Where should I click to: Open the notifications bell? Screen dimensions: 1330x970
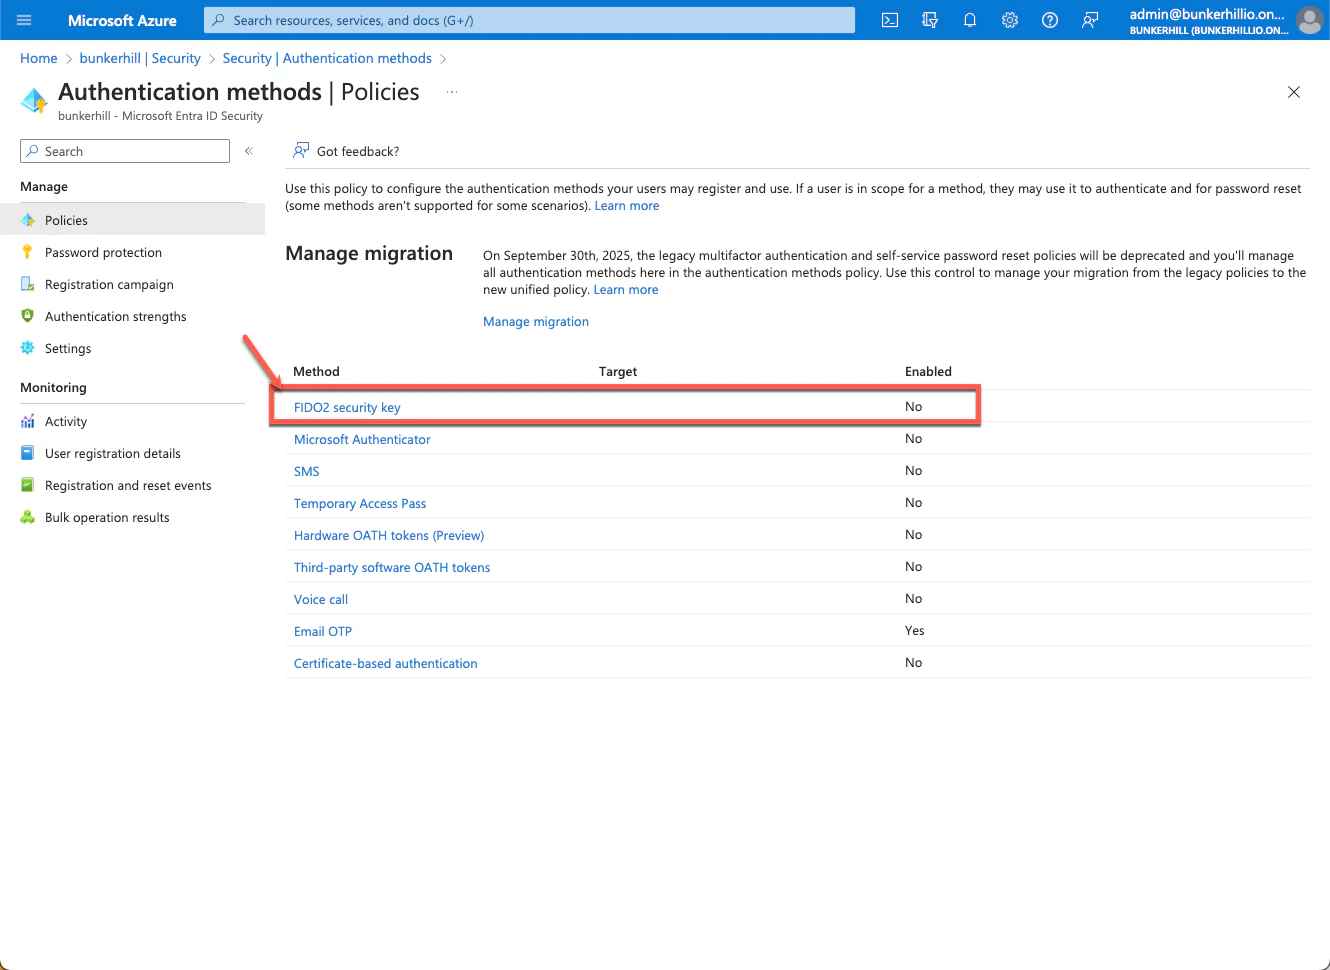[x=970, y=20]
